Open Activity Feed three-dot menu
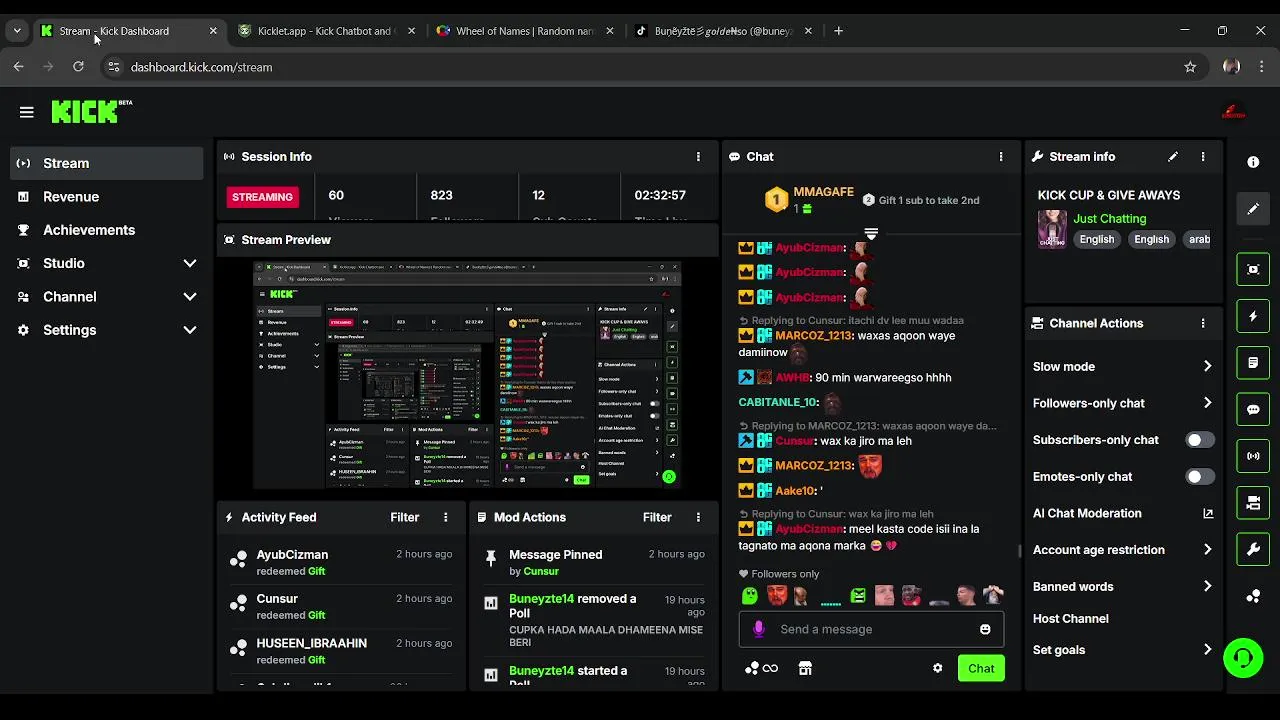Screen dimensions: 1280x720 [446, 517]
